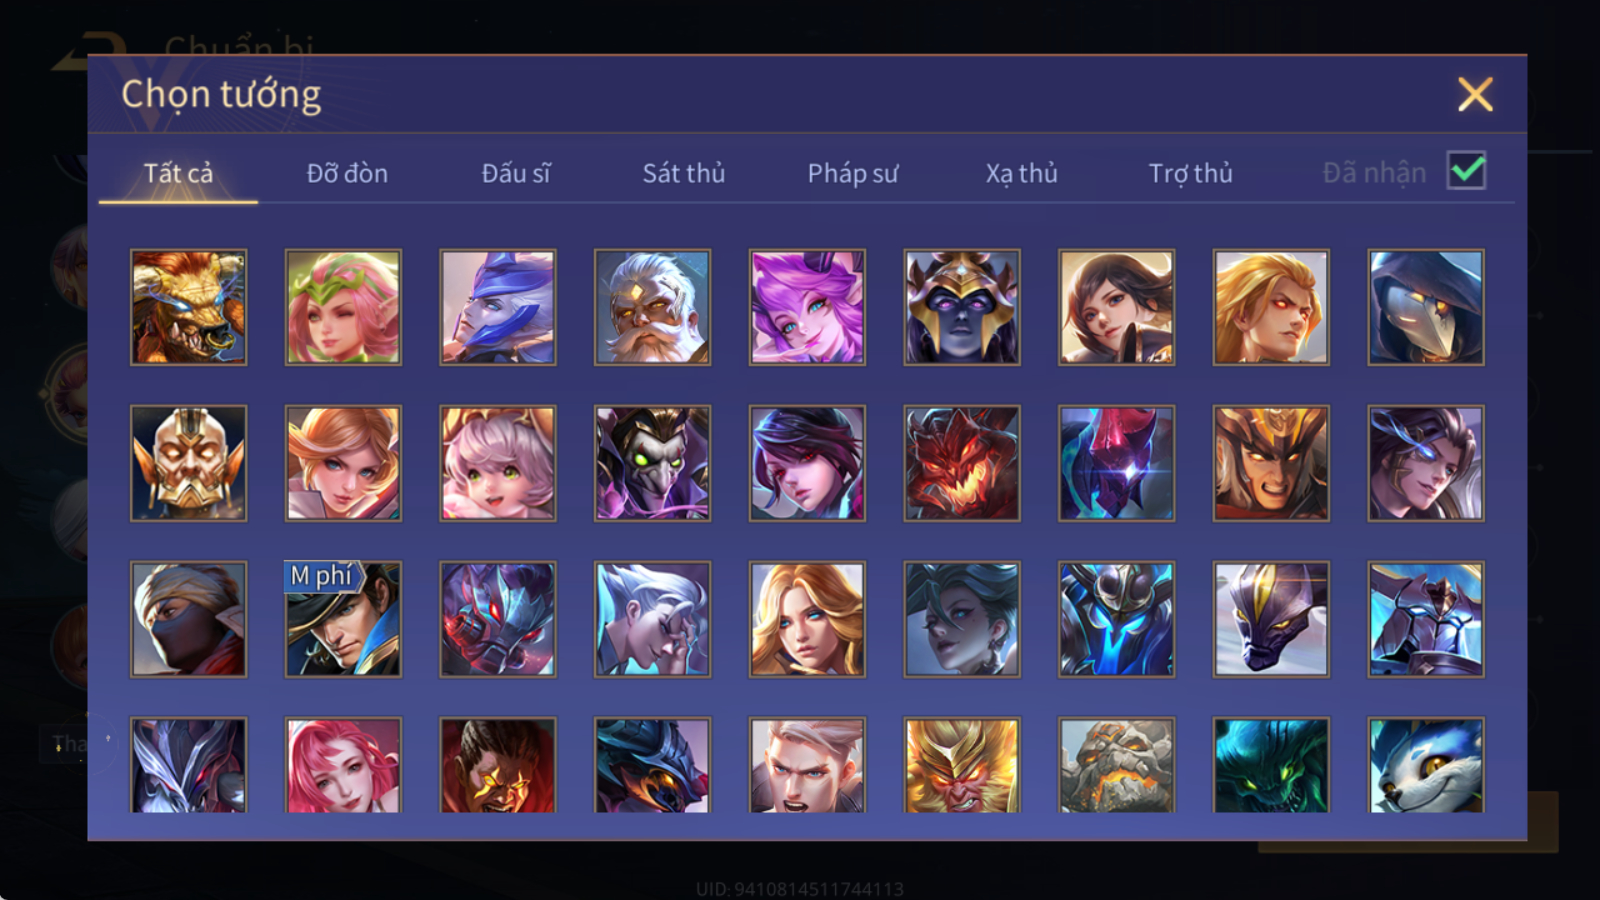The height and width of the screenshot is (900, 1600).
Task: View the 'Đấu sĩ' hero tab
Action: pyautogui.click(x=516, y=173)
